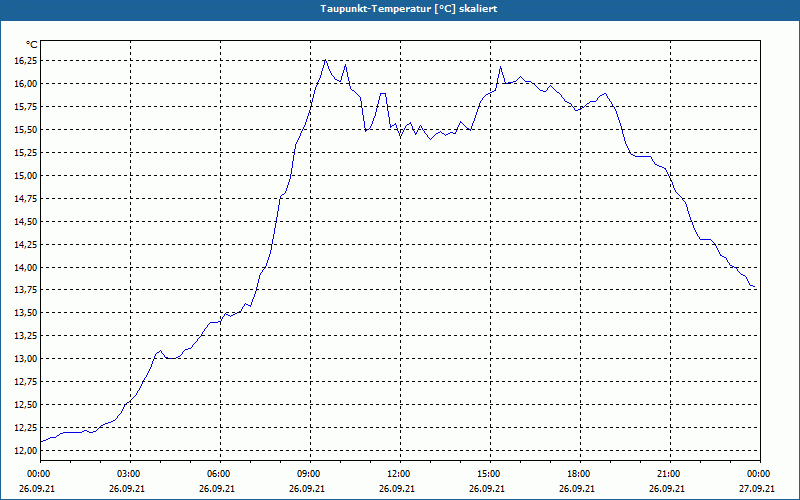800x500 pixels.
Task: Click the 14,00 y-axis value
Action: pyautogui.click(x=25, y=267)
